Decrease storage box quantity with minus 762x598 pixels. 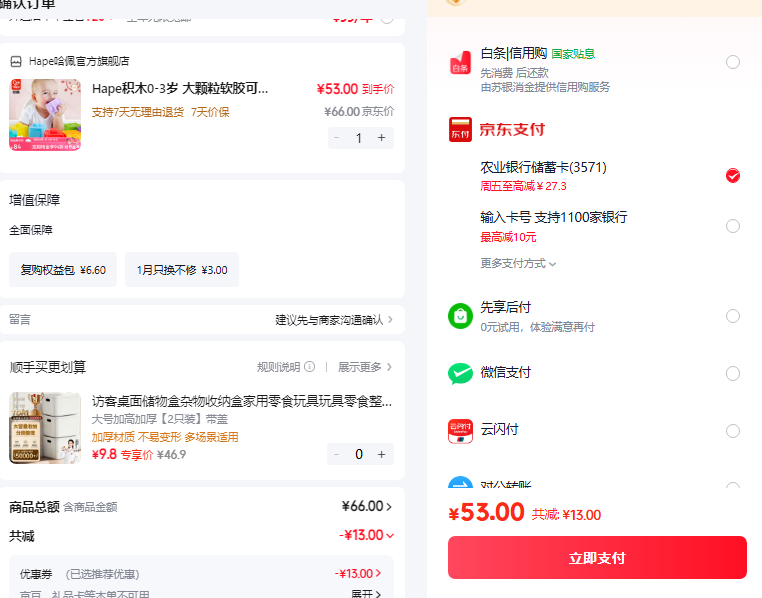tap(336, 454)
